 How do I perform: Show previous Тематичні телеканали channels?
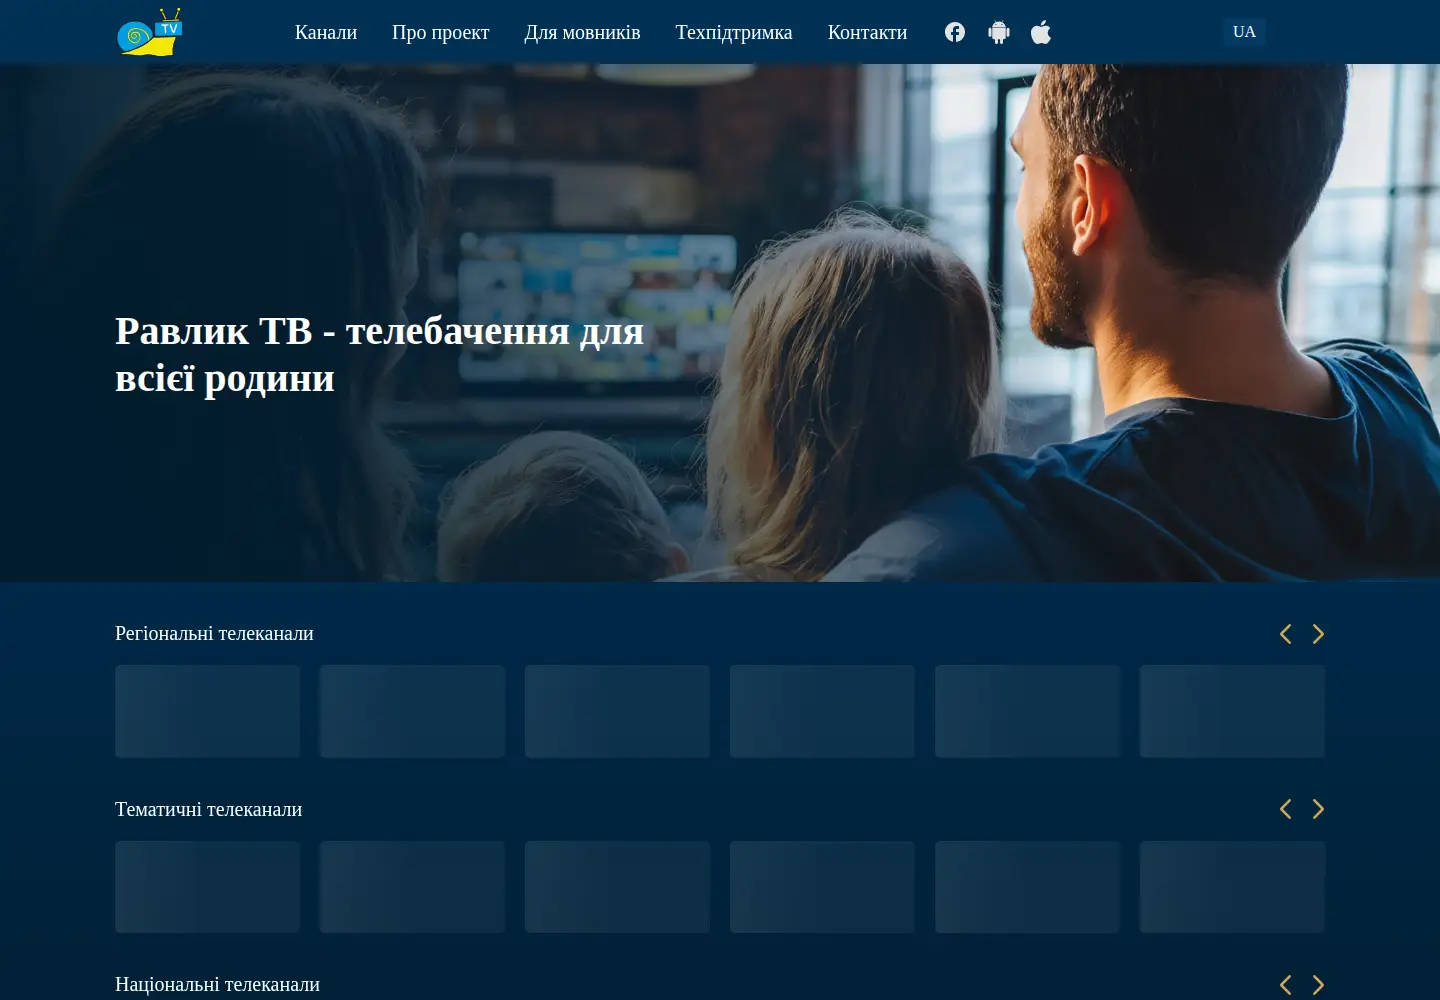tap(1286, 809)
